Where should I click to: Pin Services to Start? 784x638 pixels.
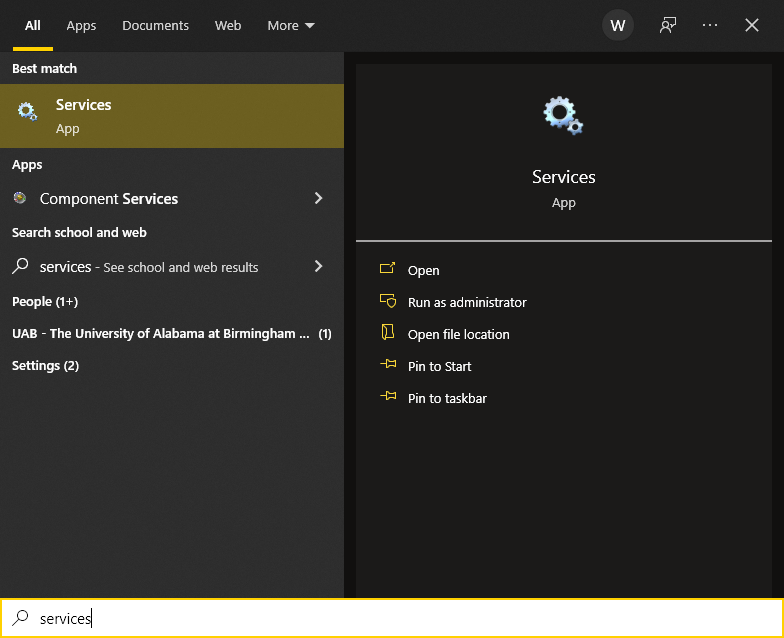(x=439, y=366)
